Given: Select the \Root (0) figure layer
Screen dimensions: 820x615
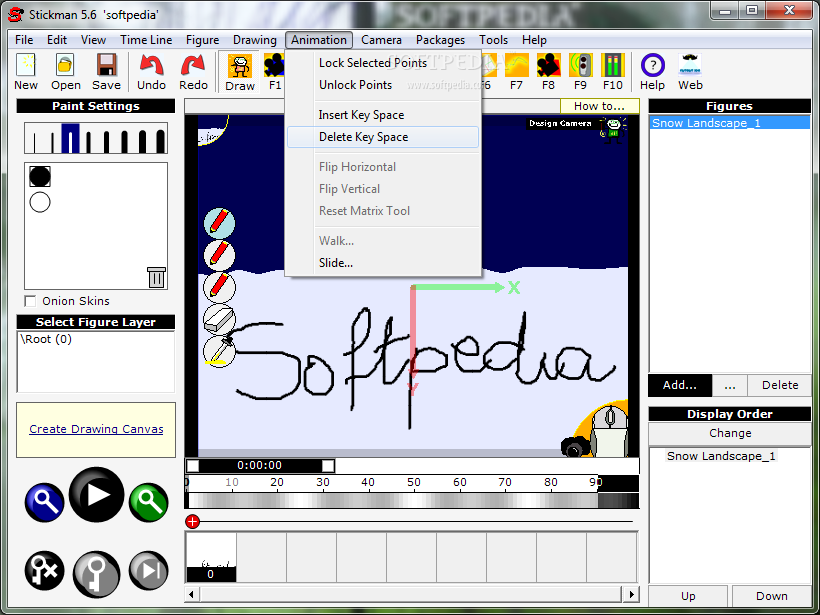Looking at the screenshot, I should point(46,339).
